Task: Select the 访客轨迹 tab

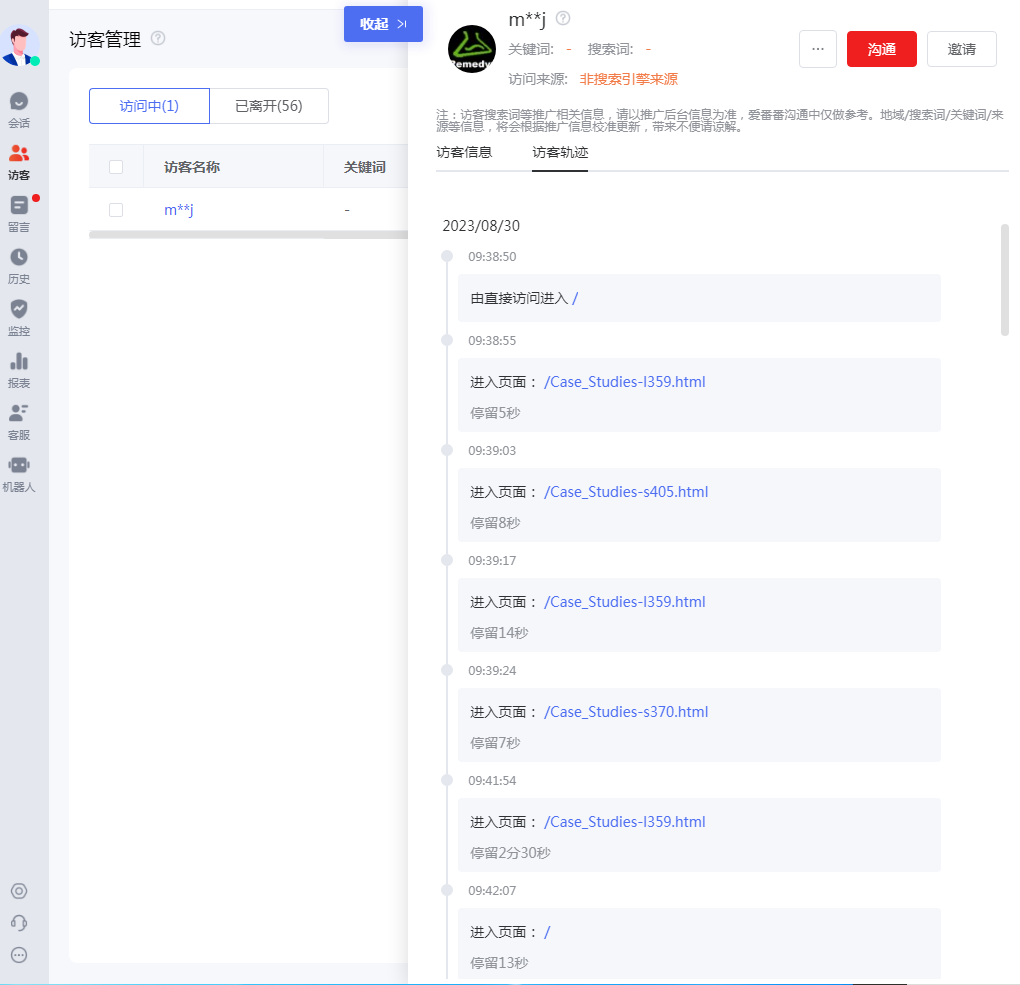Action: (x=560, y=152)
